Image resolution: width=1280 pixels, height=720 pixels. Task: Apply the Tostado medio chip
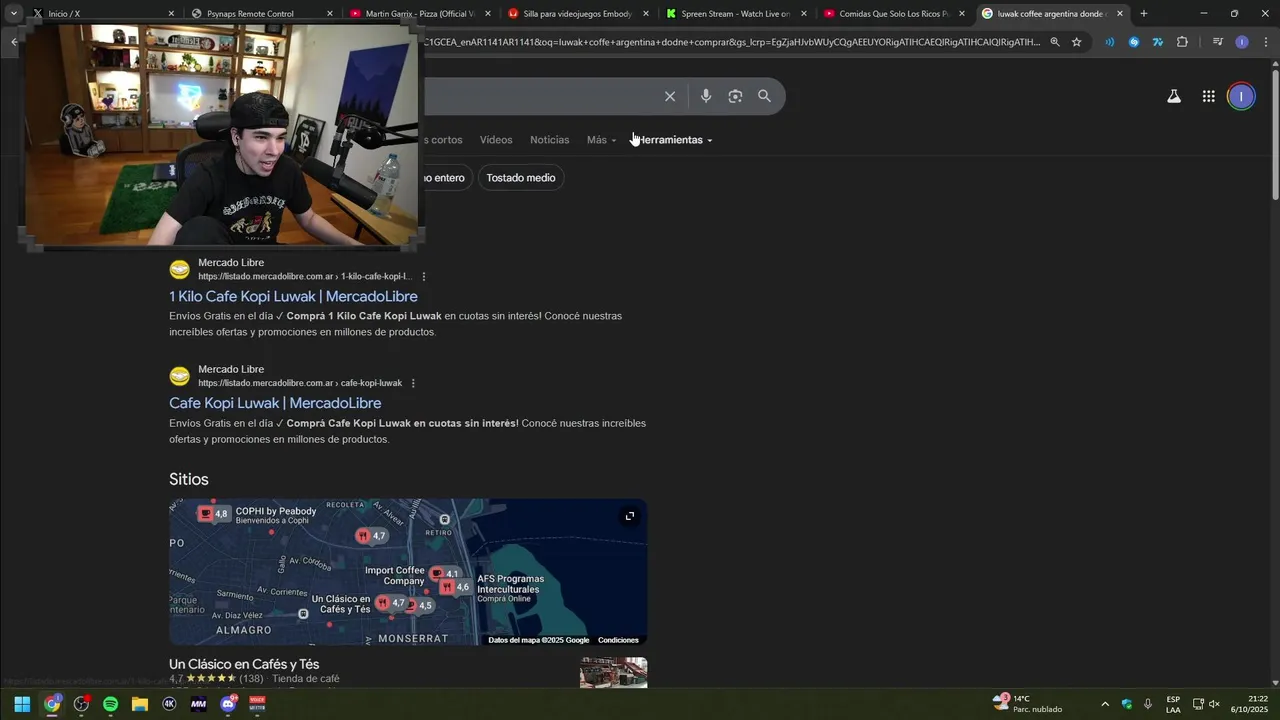coord(521,178)
